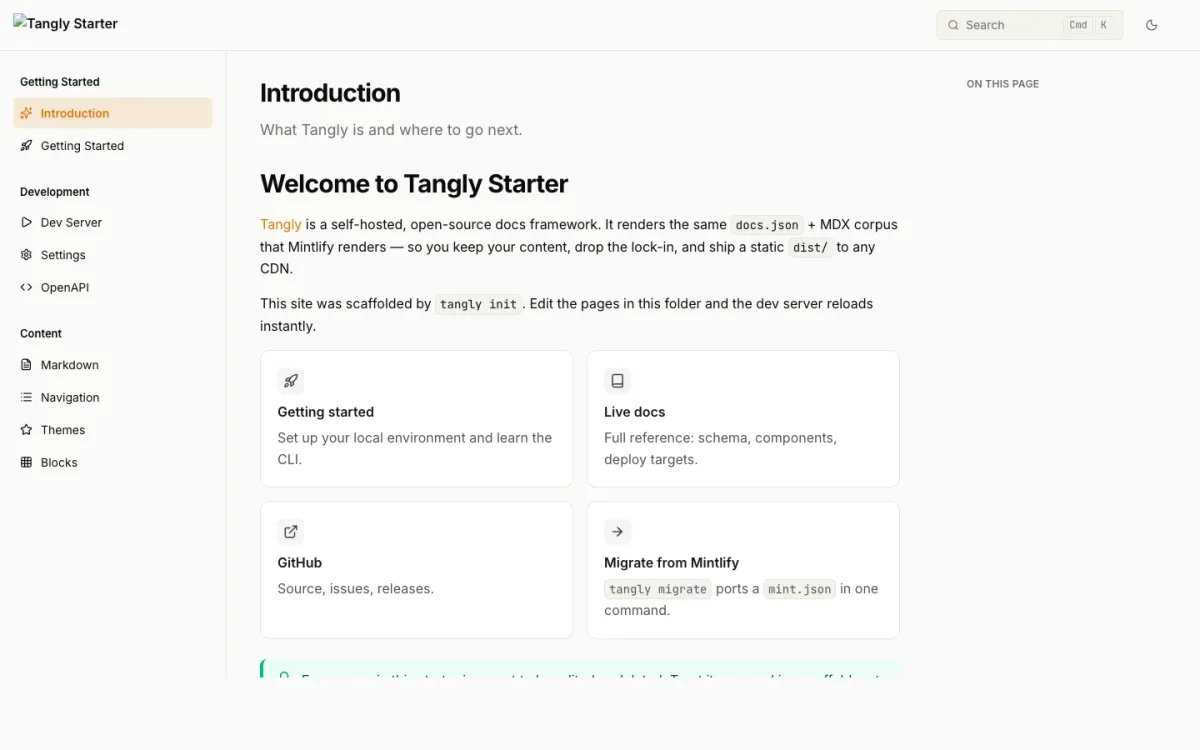Click the magnifier icon in search box

(x=953, y=25)
